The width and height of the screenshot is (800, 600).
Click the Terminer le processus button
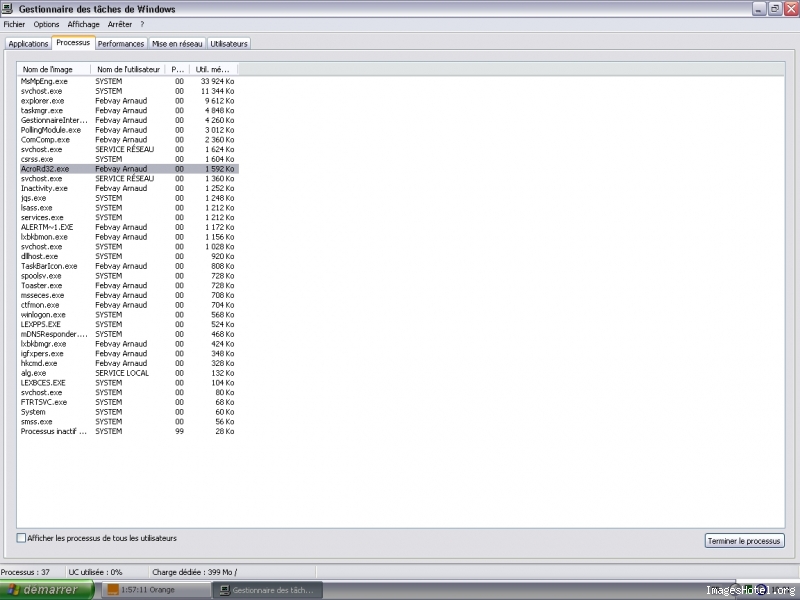(x=744, y=541)
